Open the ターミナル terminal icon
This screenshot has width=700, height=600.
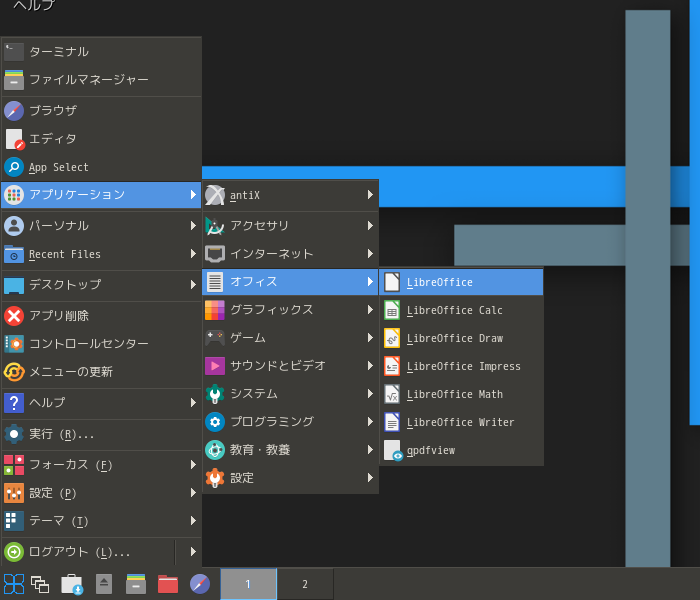point(14,52)
